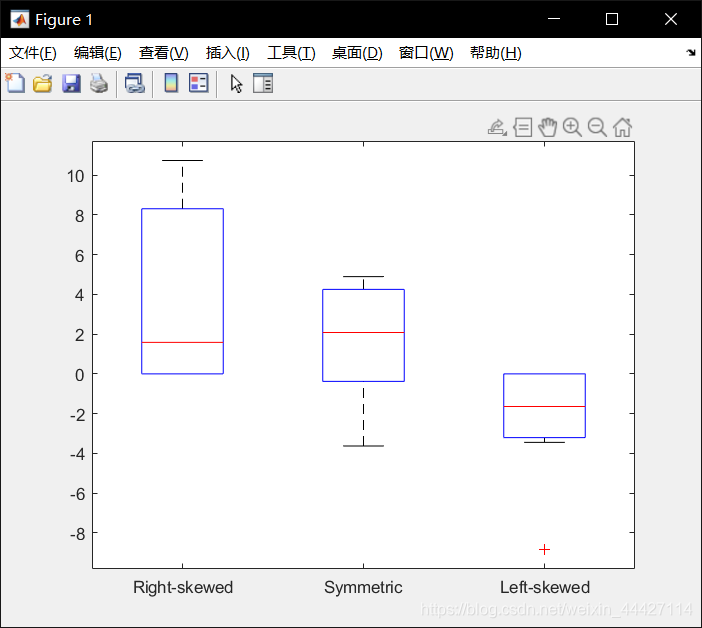Insert a colorbar with the toolbar icon
This screenshot has height=628, width=702.
coord(171,83)
